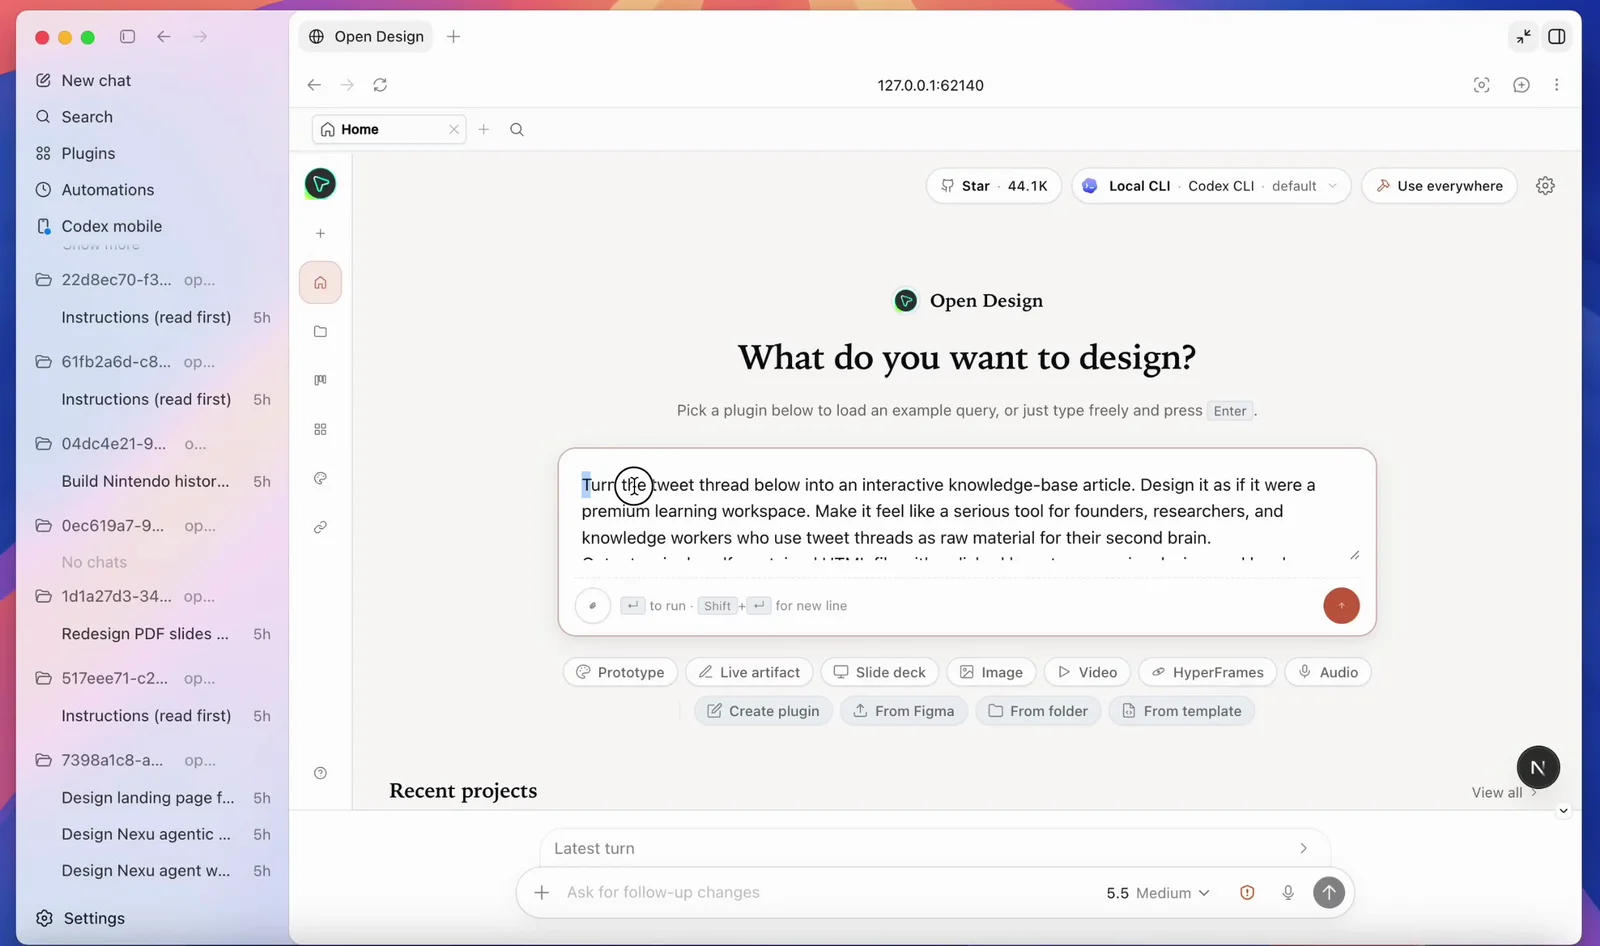Click the GitHub Star 44.1K button
This screenshot has width=1600, height=946.
tap(994, 186)
